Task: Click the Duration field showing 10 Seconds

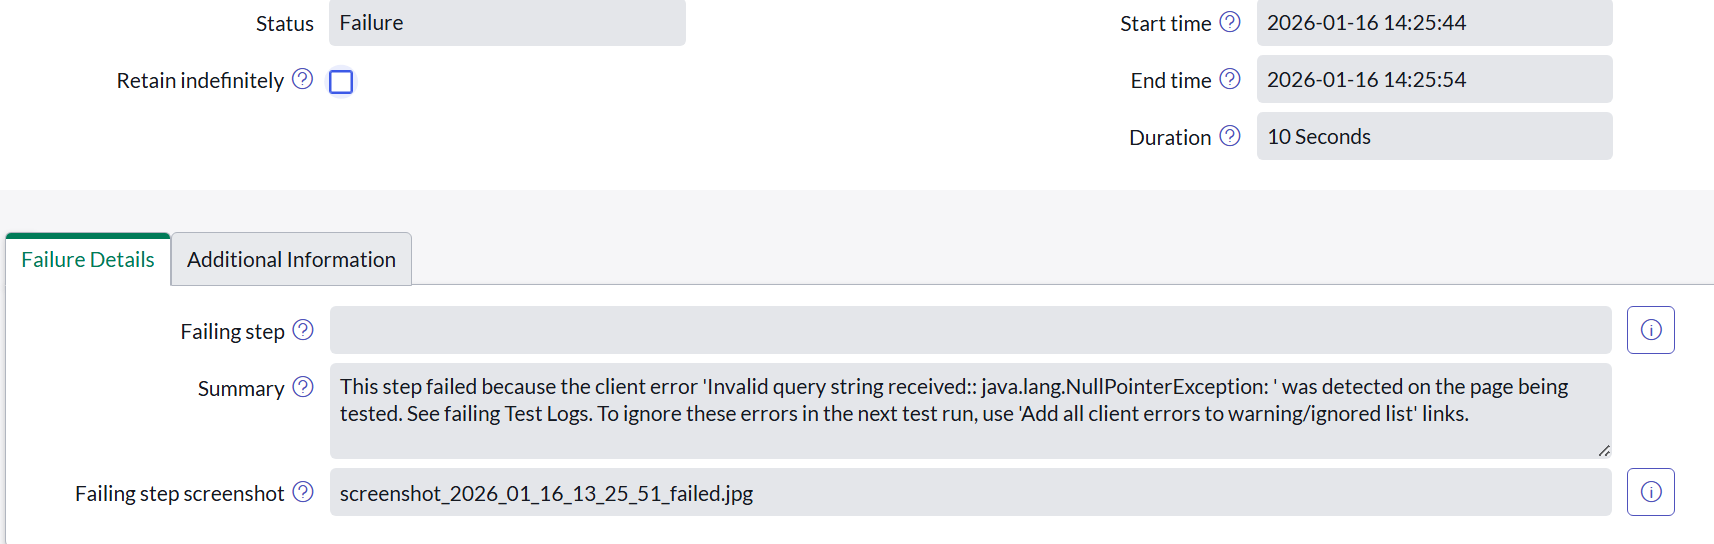Action: click(1434, 136)
